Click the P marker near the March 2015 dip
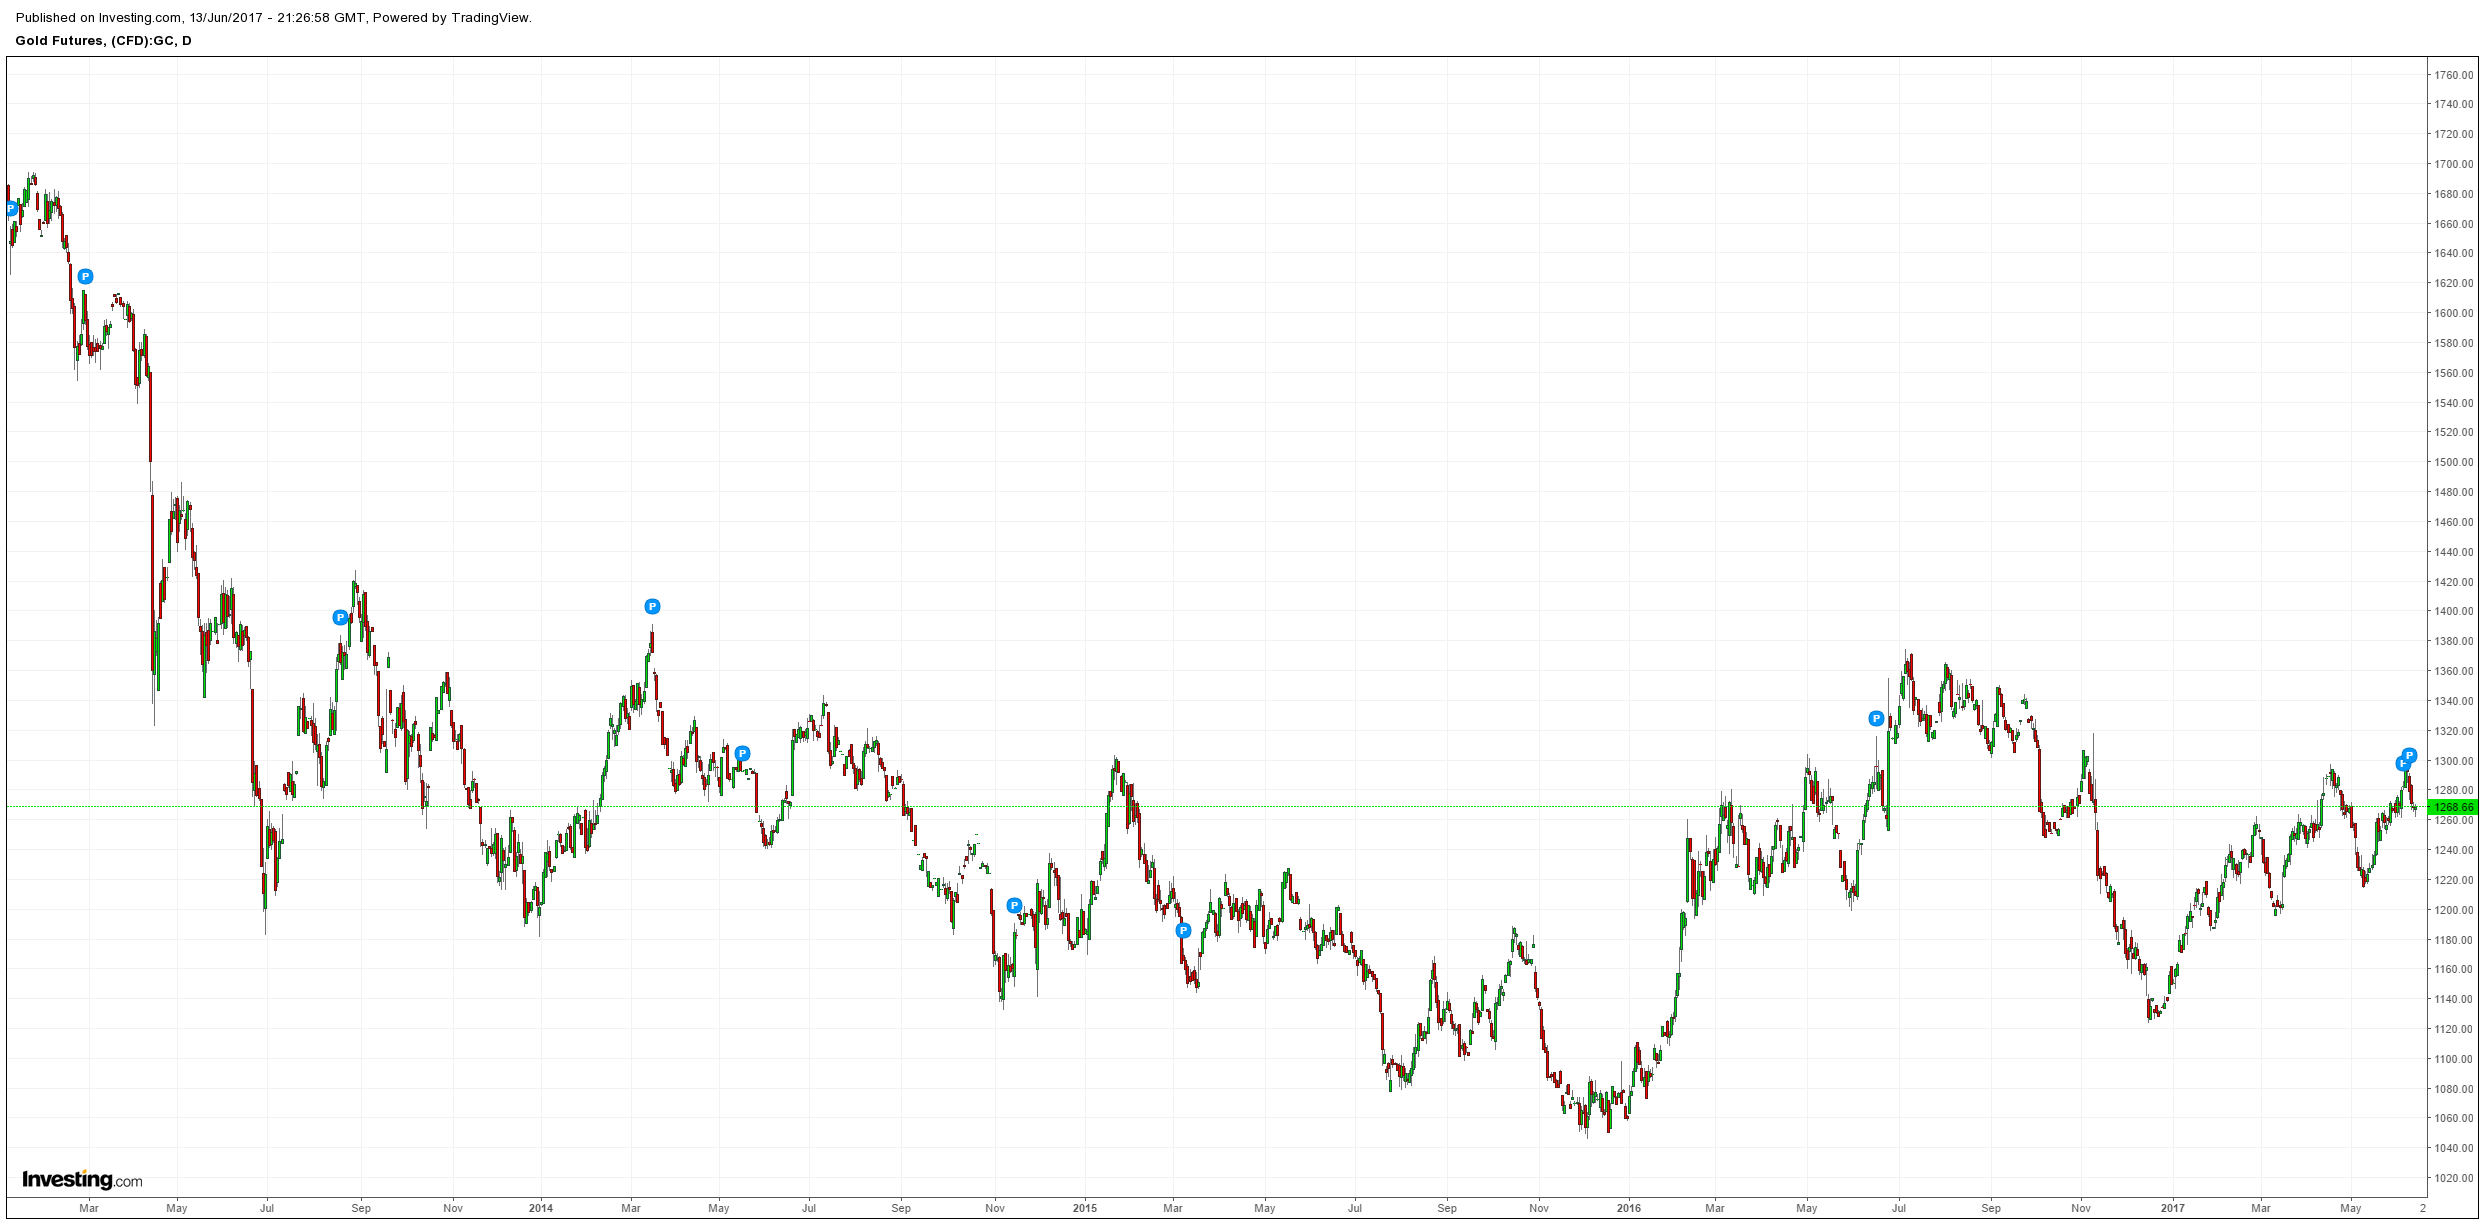 (1183, 930)
